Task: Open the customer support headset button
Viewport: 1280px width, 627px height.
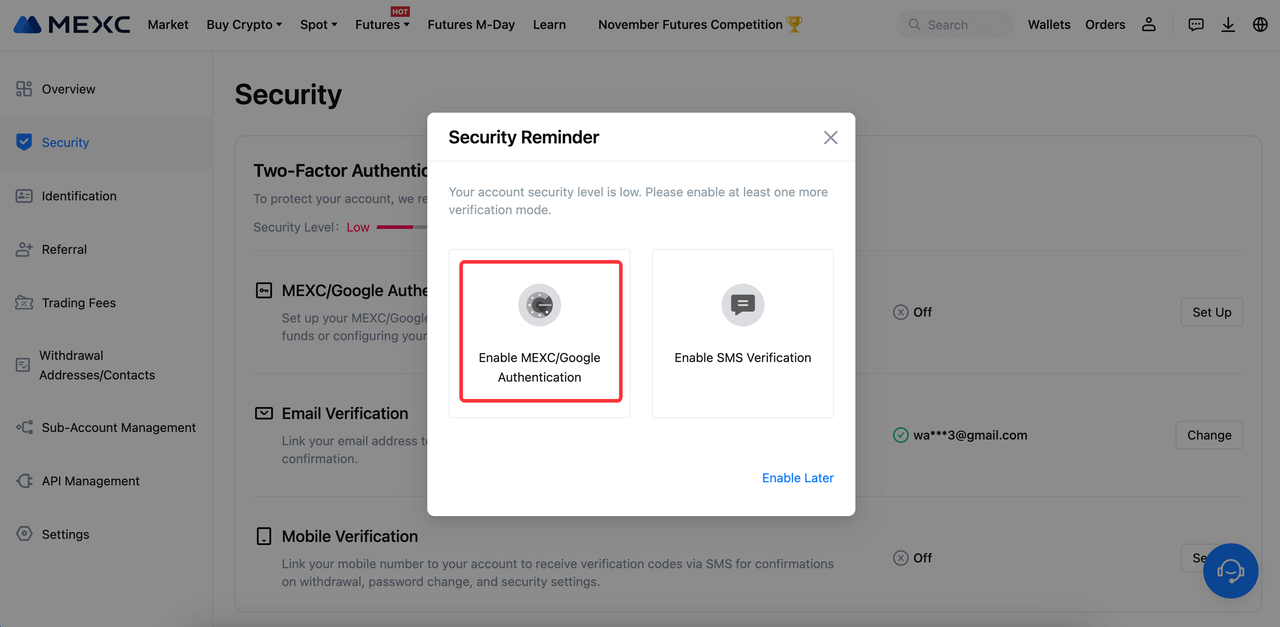Action: tap(1230, 571)
